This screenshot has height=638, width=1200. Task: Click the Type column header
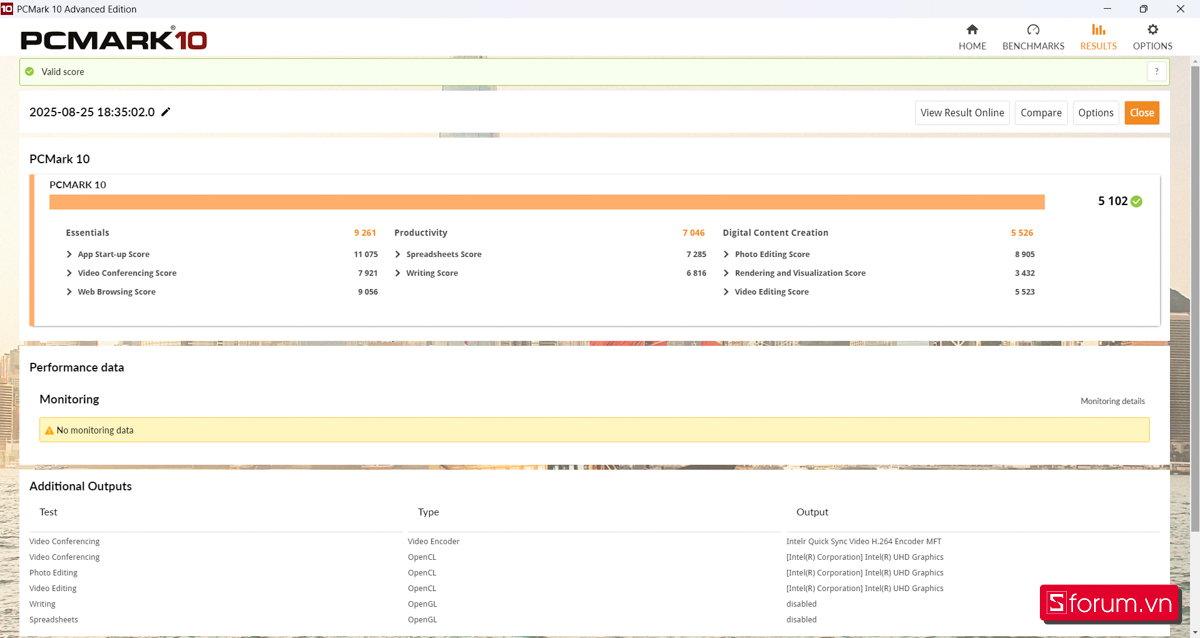[x=428, y=512]
